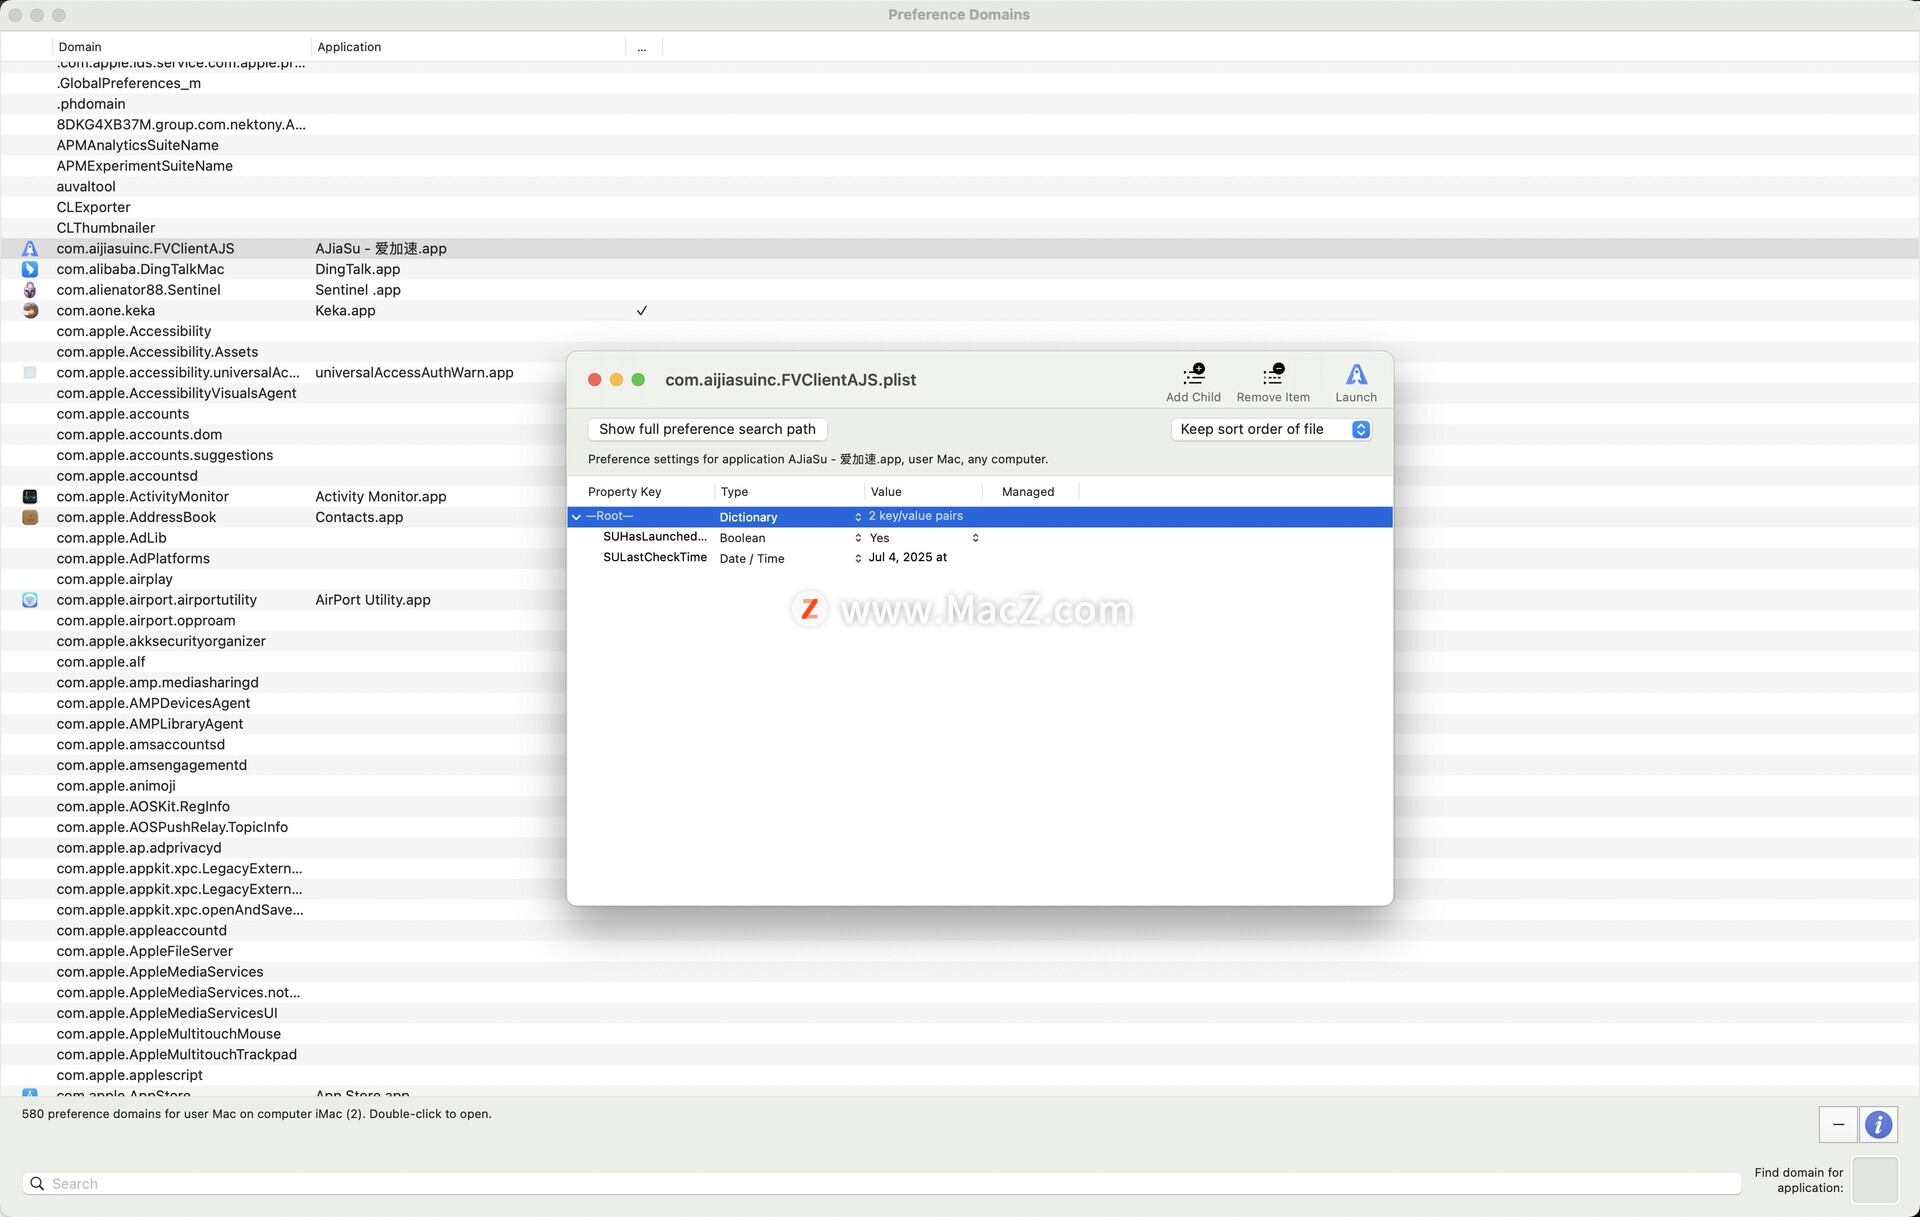This screenshot has height=1217, width=1920.
Task: Click the Add Child toolbar icon
Action: pyautogui.click(x=1193, y=375)
